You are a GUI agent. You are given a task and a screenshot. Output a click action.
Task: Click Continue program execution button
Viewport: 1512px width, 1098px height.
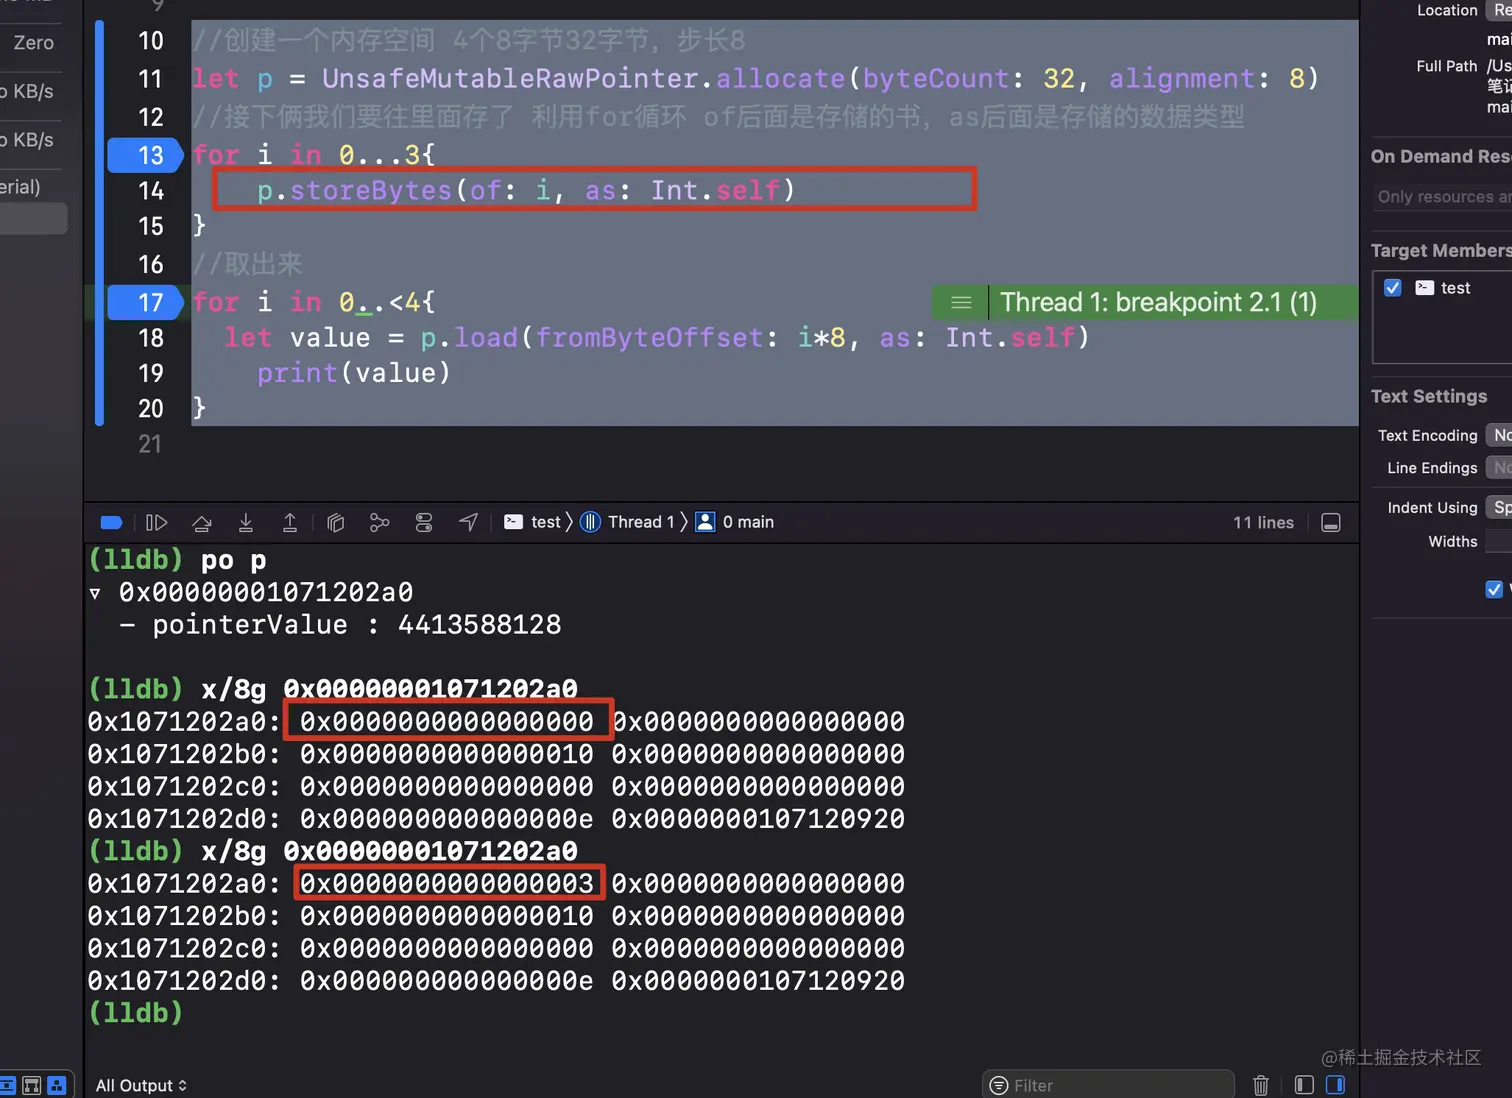[x=156, y=522]
